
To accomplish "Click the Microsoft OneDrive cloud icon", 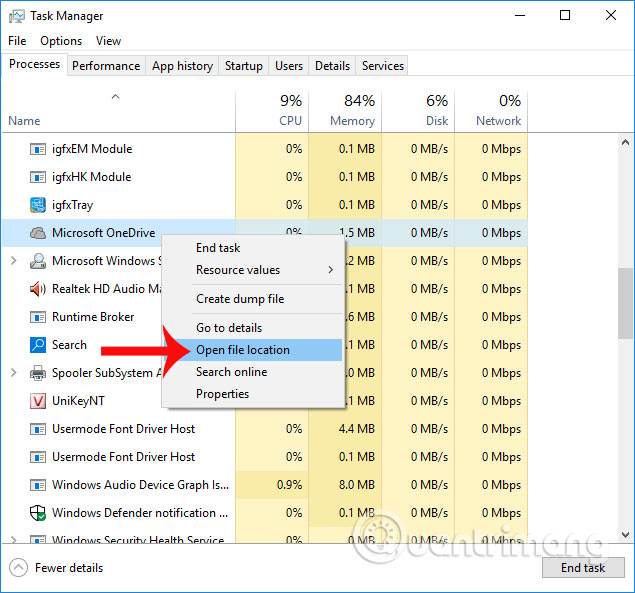I will [x=38, y=233].
